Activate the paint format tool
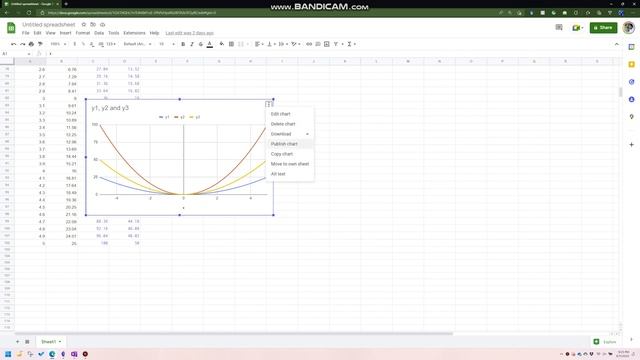 (x=40, y=44)
